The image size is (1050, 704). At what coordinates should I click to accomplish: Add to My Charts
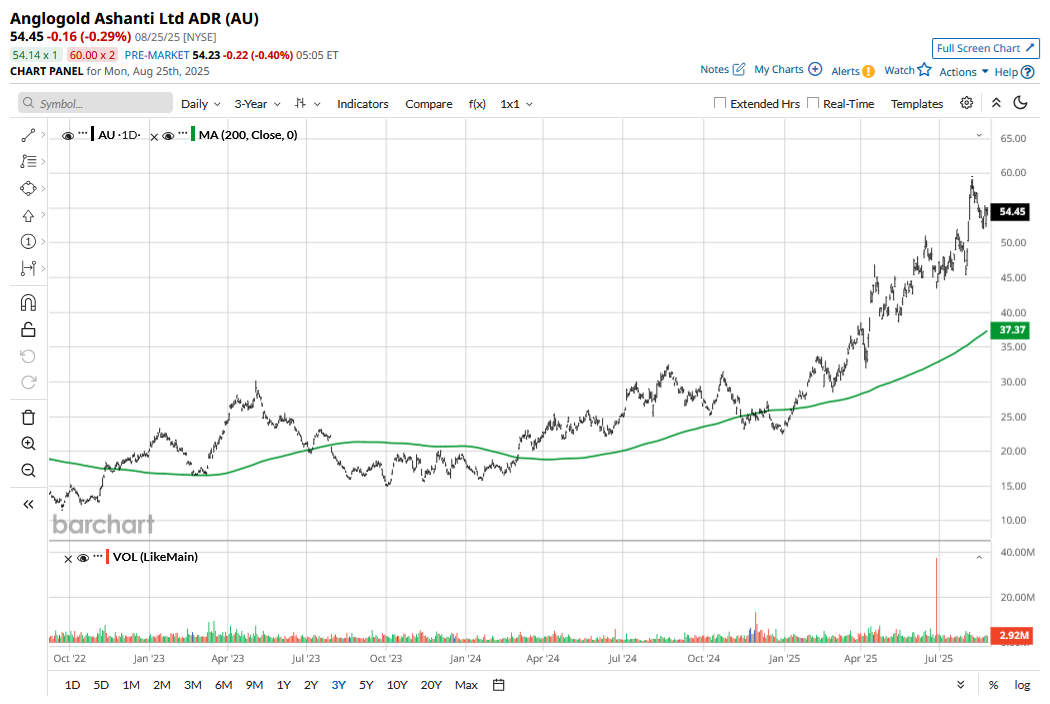(788, 69)
